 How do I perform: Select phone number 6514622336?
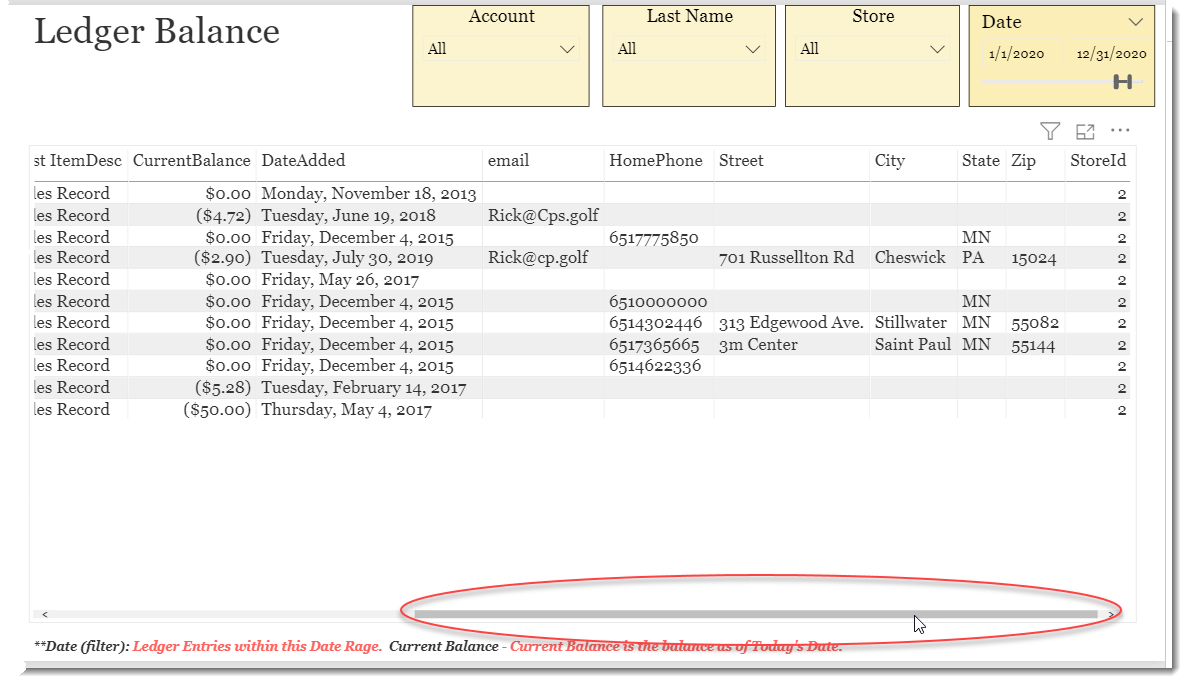click(x=655, y=366)
